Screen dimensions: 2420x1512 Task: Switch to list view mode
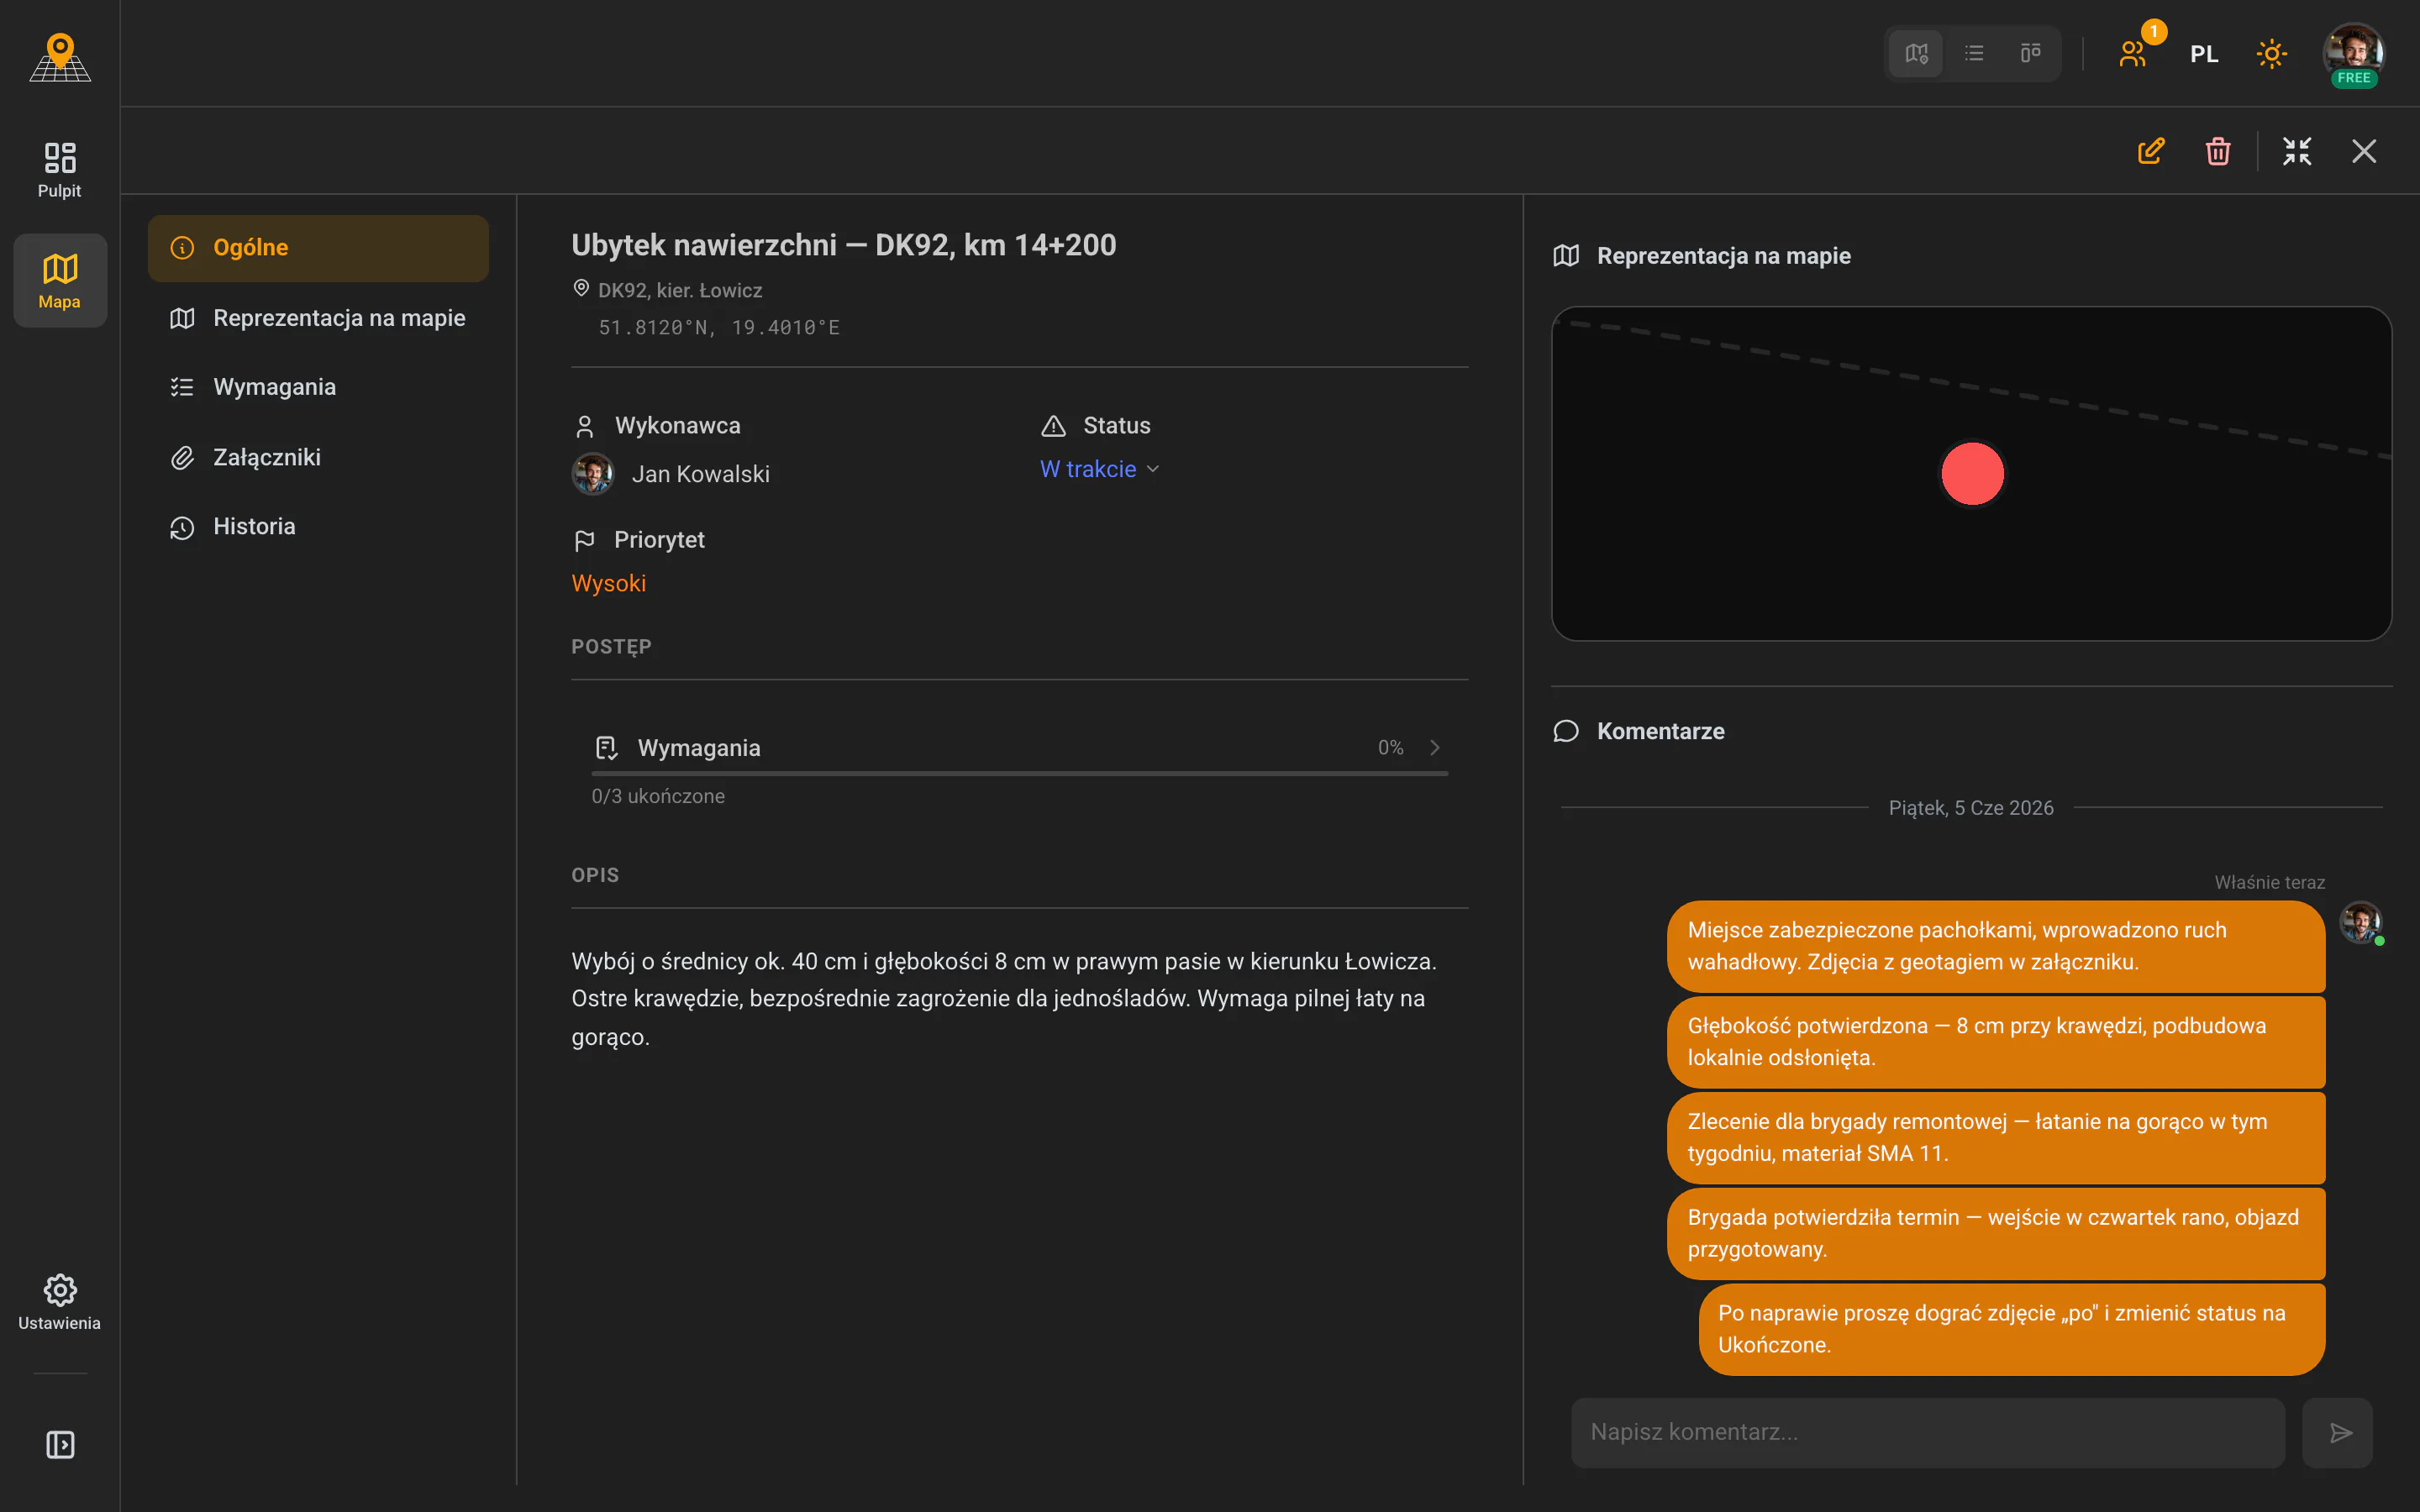point(1974,54)
